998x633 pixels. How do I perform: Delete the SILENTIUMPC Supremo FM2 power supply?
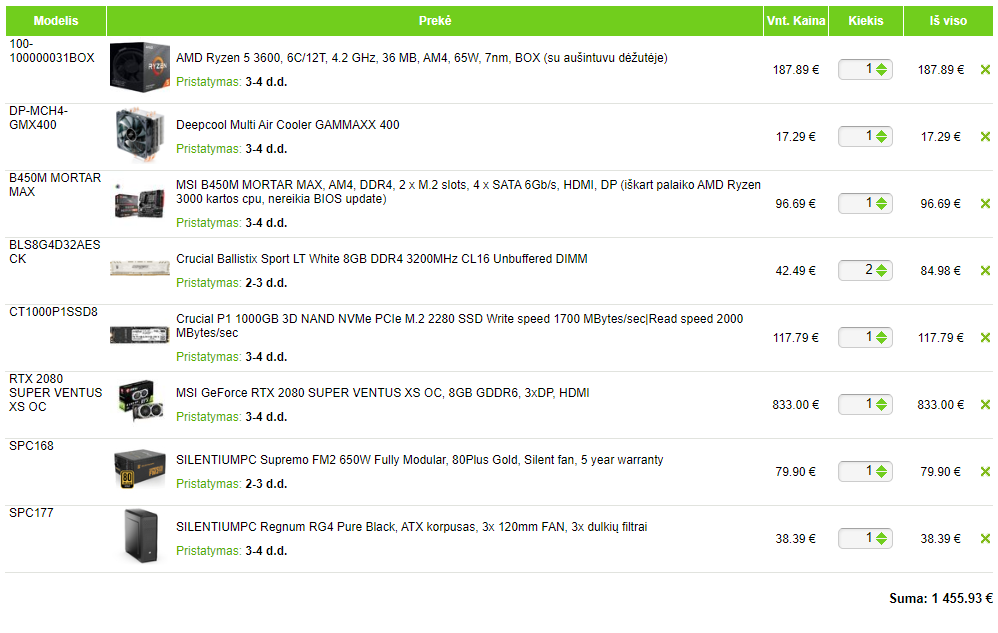(985, 471)
